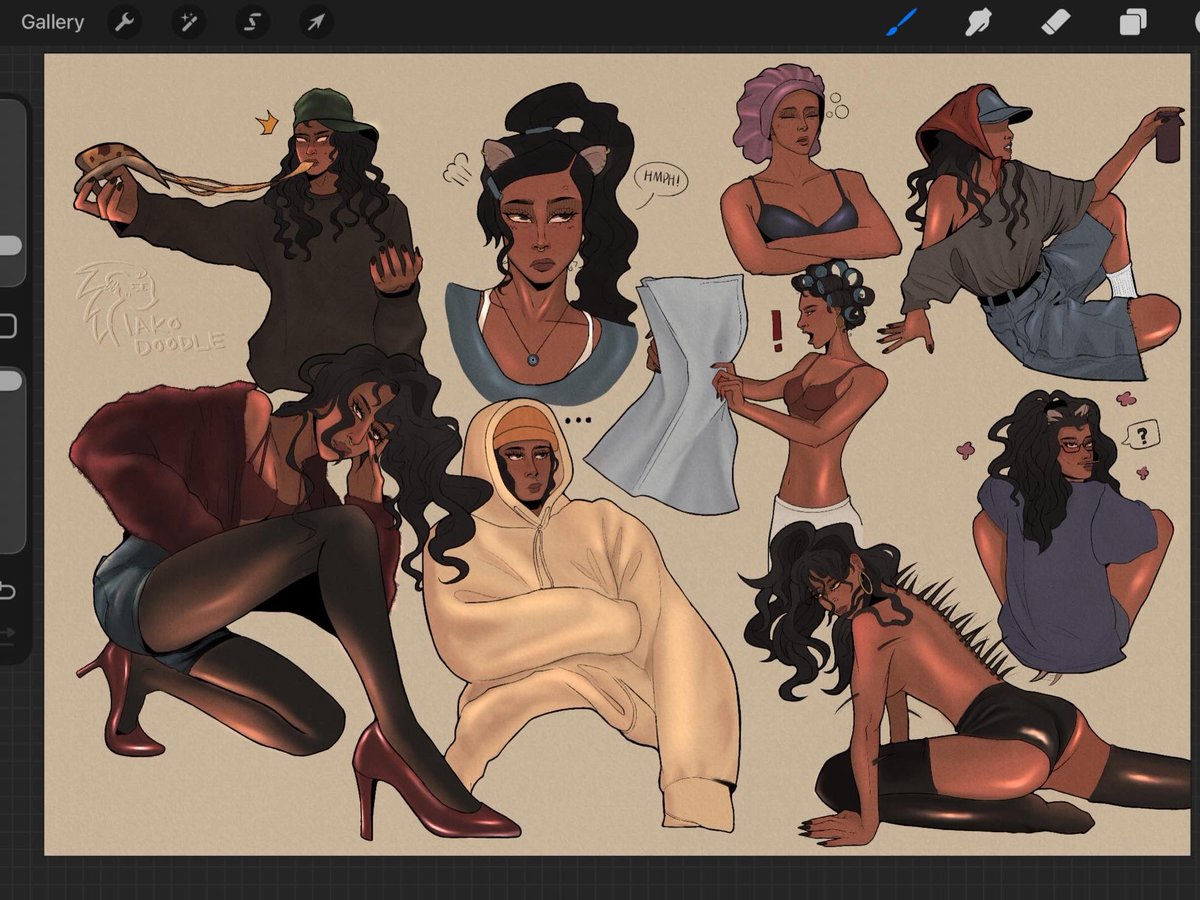Tap the square Modify button in sidebar
The height and width of the screenshot is (900, 1200).
[7, 326]
